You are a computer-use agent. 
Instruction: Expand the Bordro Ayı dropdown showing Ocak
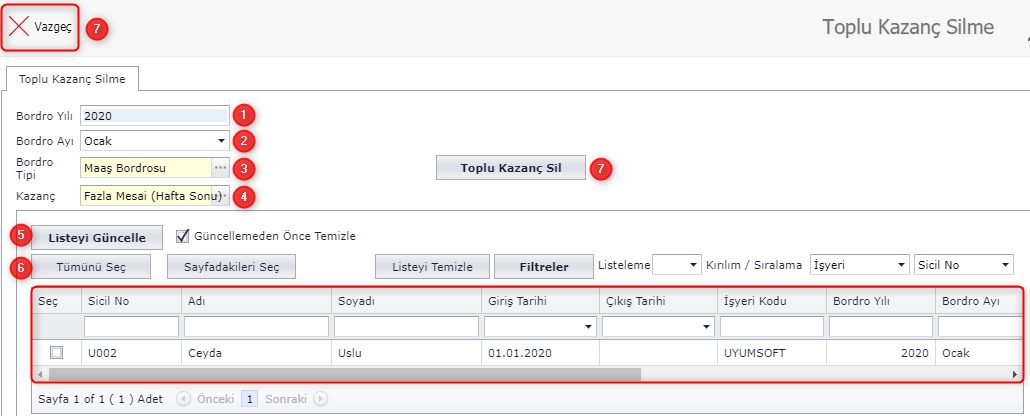coord(221,141)
